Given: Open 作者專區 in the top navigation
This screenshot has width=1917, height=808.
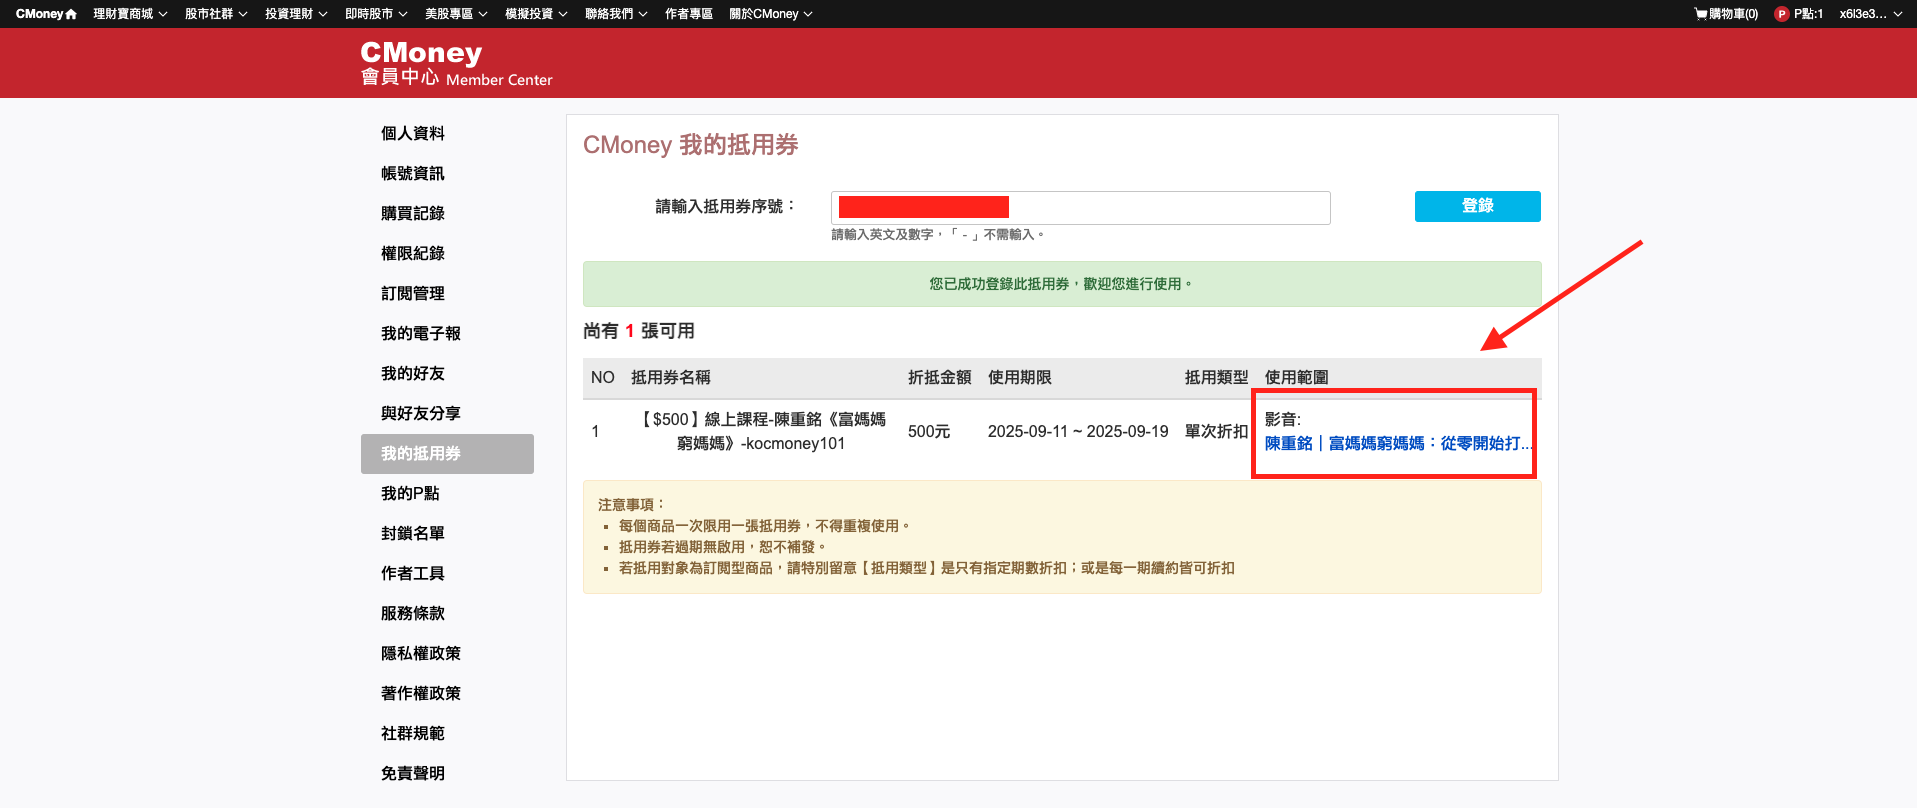Looking at the screenshot, I should (x=689, y=14).
